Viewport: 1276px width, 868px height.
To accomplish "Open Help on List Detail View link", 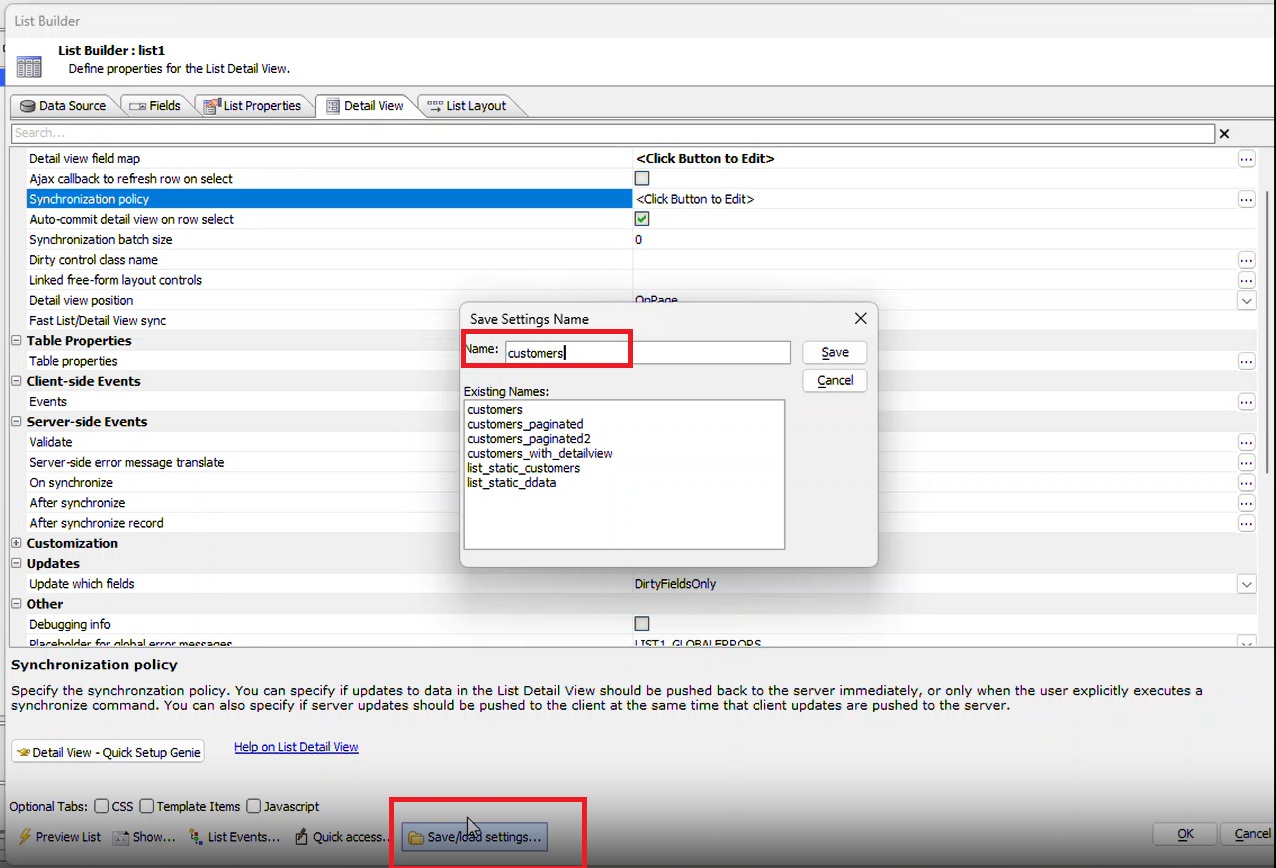I will click(296, 747).
